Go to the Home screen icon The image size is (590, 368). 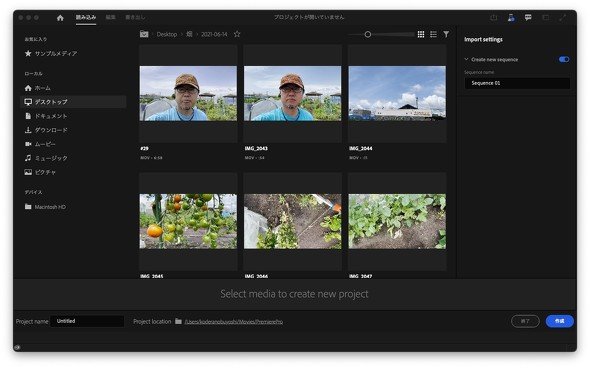pos(60,18)
